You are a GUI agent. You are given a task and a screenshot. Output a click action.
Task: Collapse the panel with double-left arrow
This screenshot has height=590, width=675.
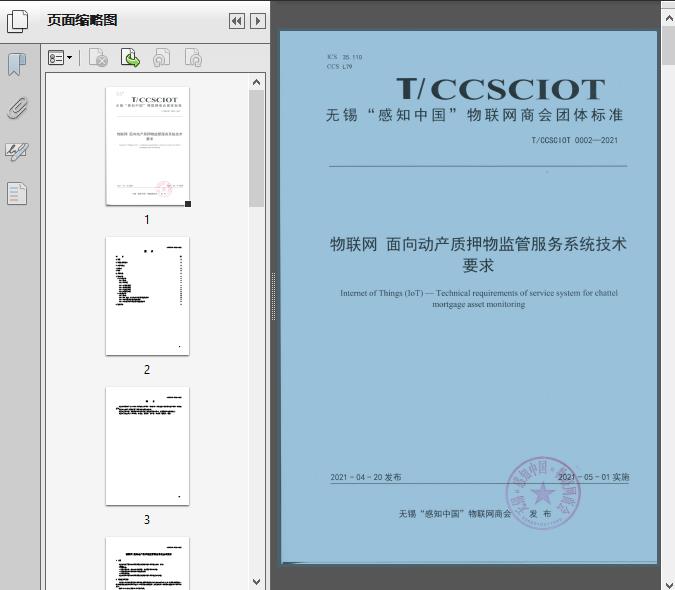point(237,21)
